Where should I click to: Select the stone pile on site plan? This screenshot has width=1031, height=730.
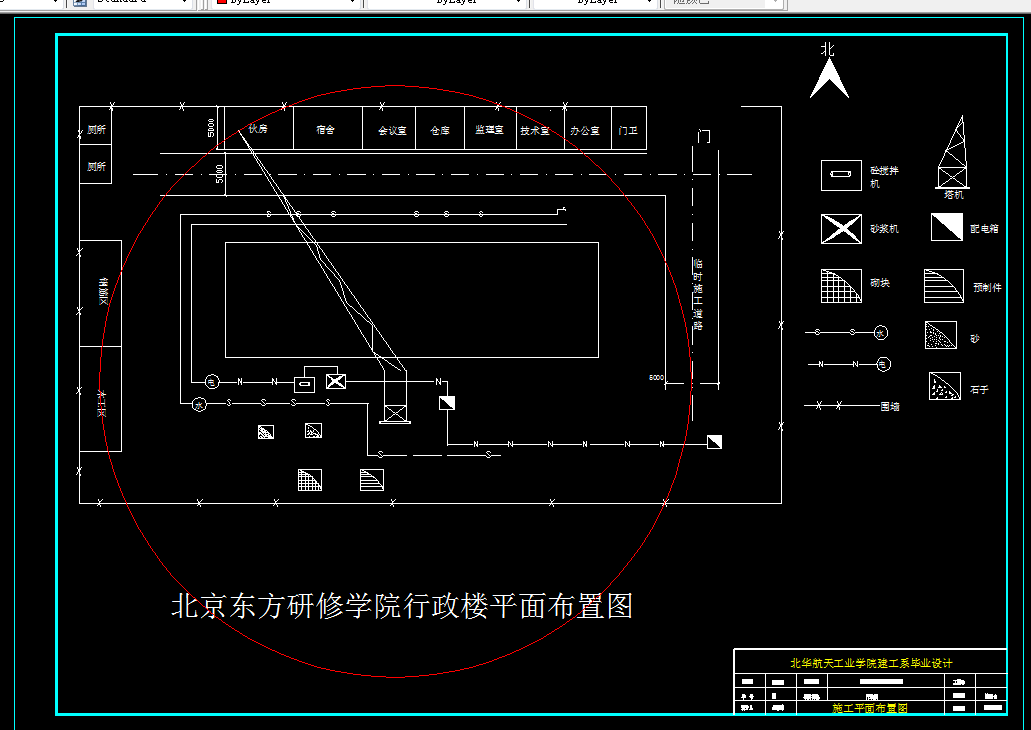coord(314,431)
